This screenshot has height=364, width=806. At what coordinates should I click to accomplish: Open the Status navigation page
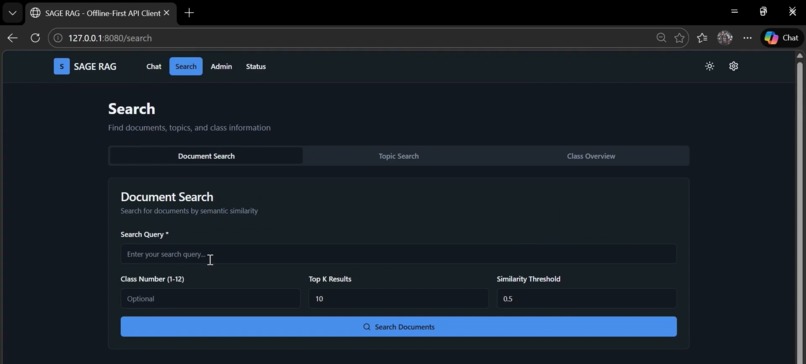255,66
